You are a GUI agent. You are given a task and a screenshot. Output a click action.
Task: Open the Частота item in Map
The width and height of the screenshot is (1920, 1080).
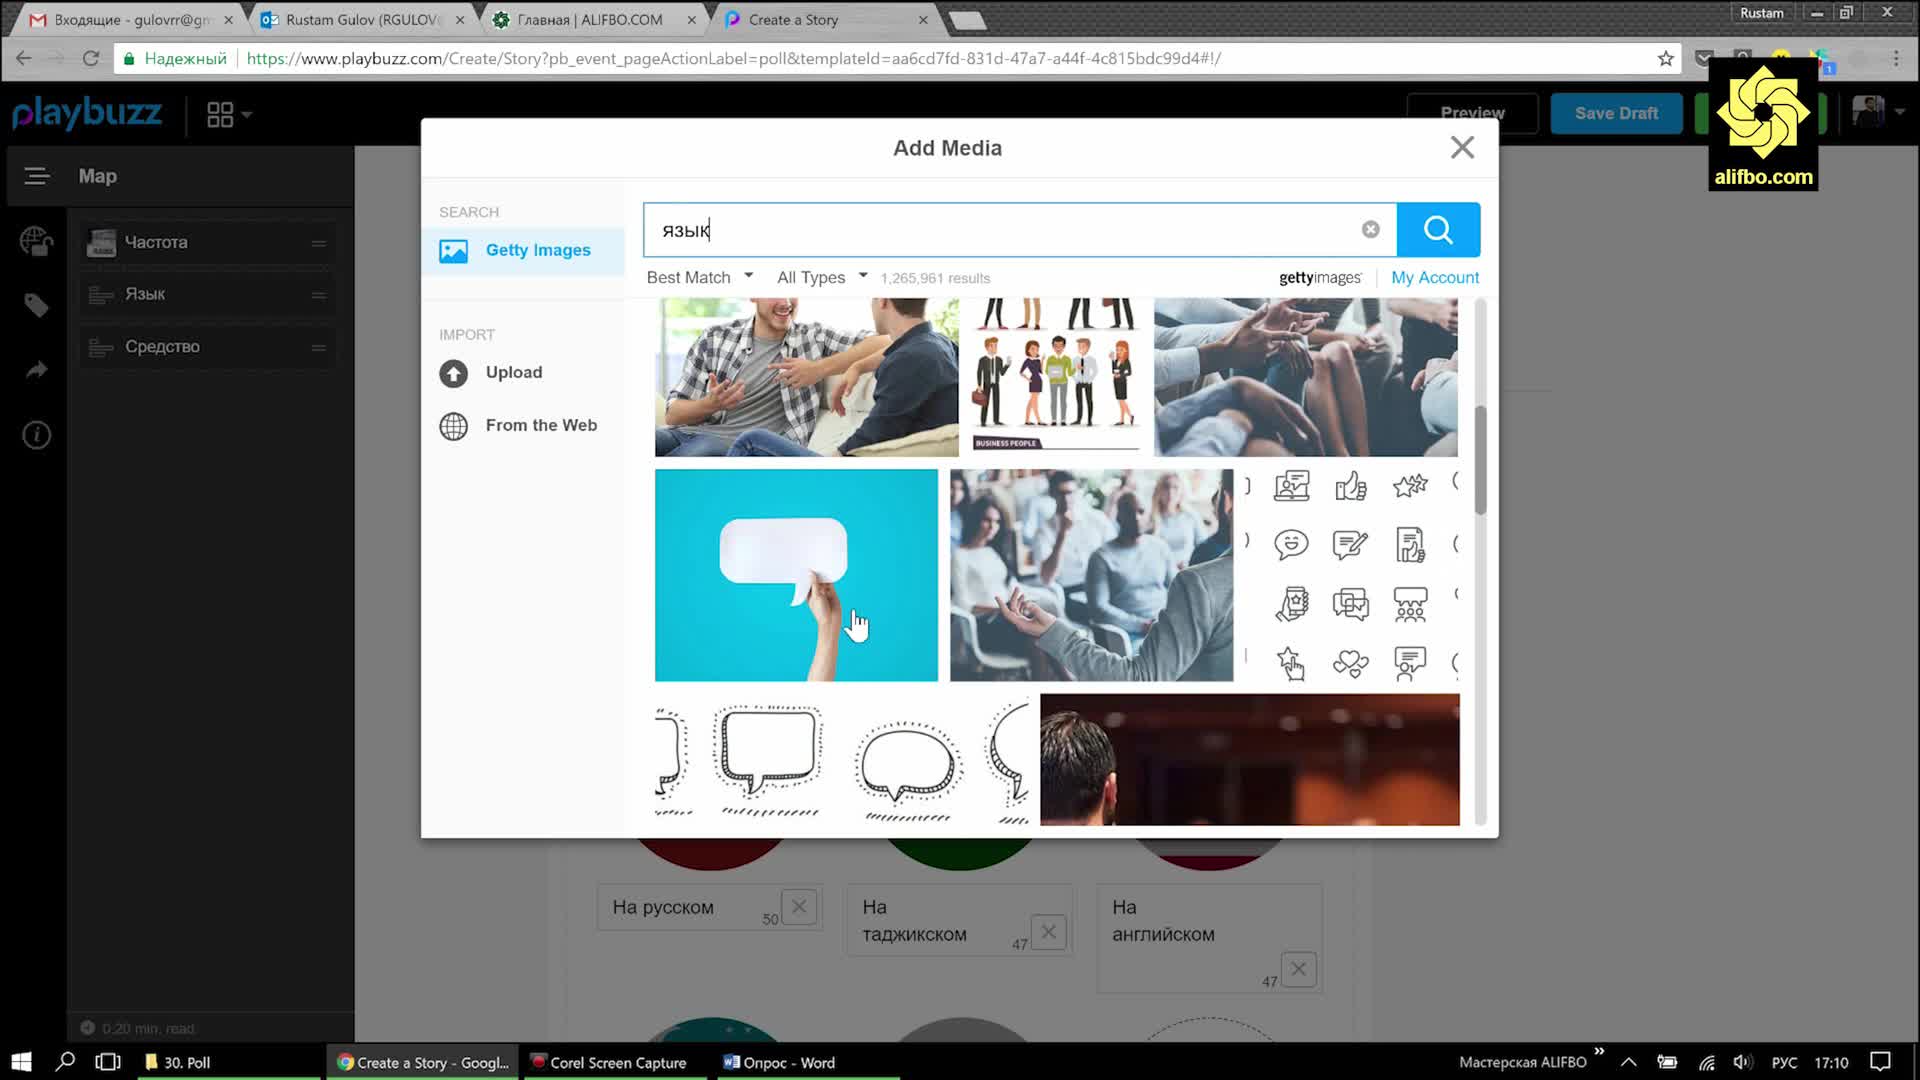(x=207, y=242)
